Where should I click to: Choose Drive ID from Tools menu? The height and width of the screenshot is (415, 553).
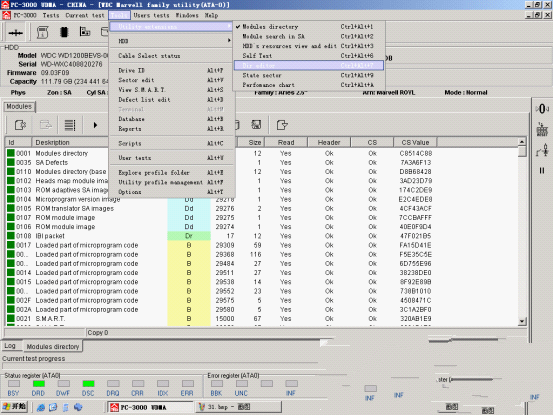click(171, 71)
